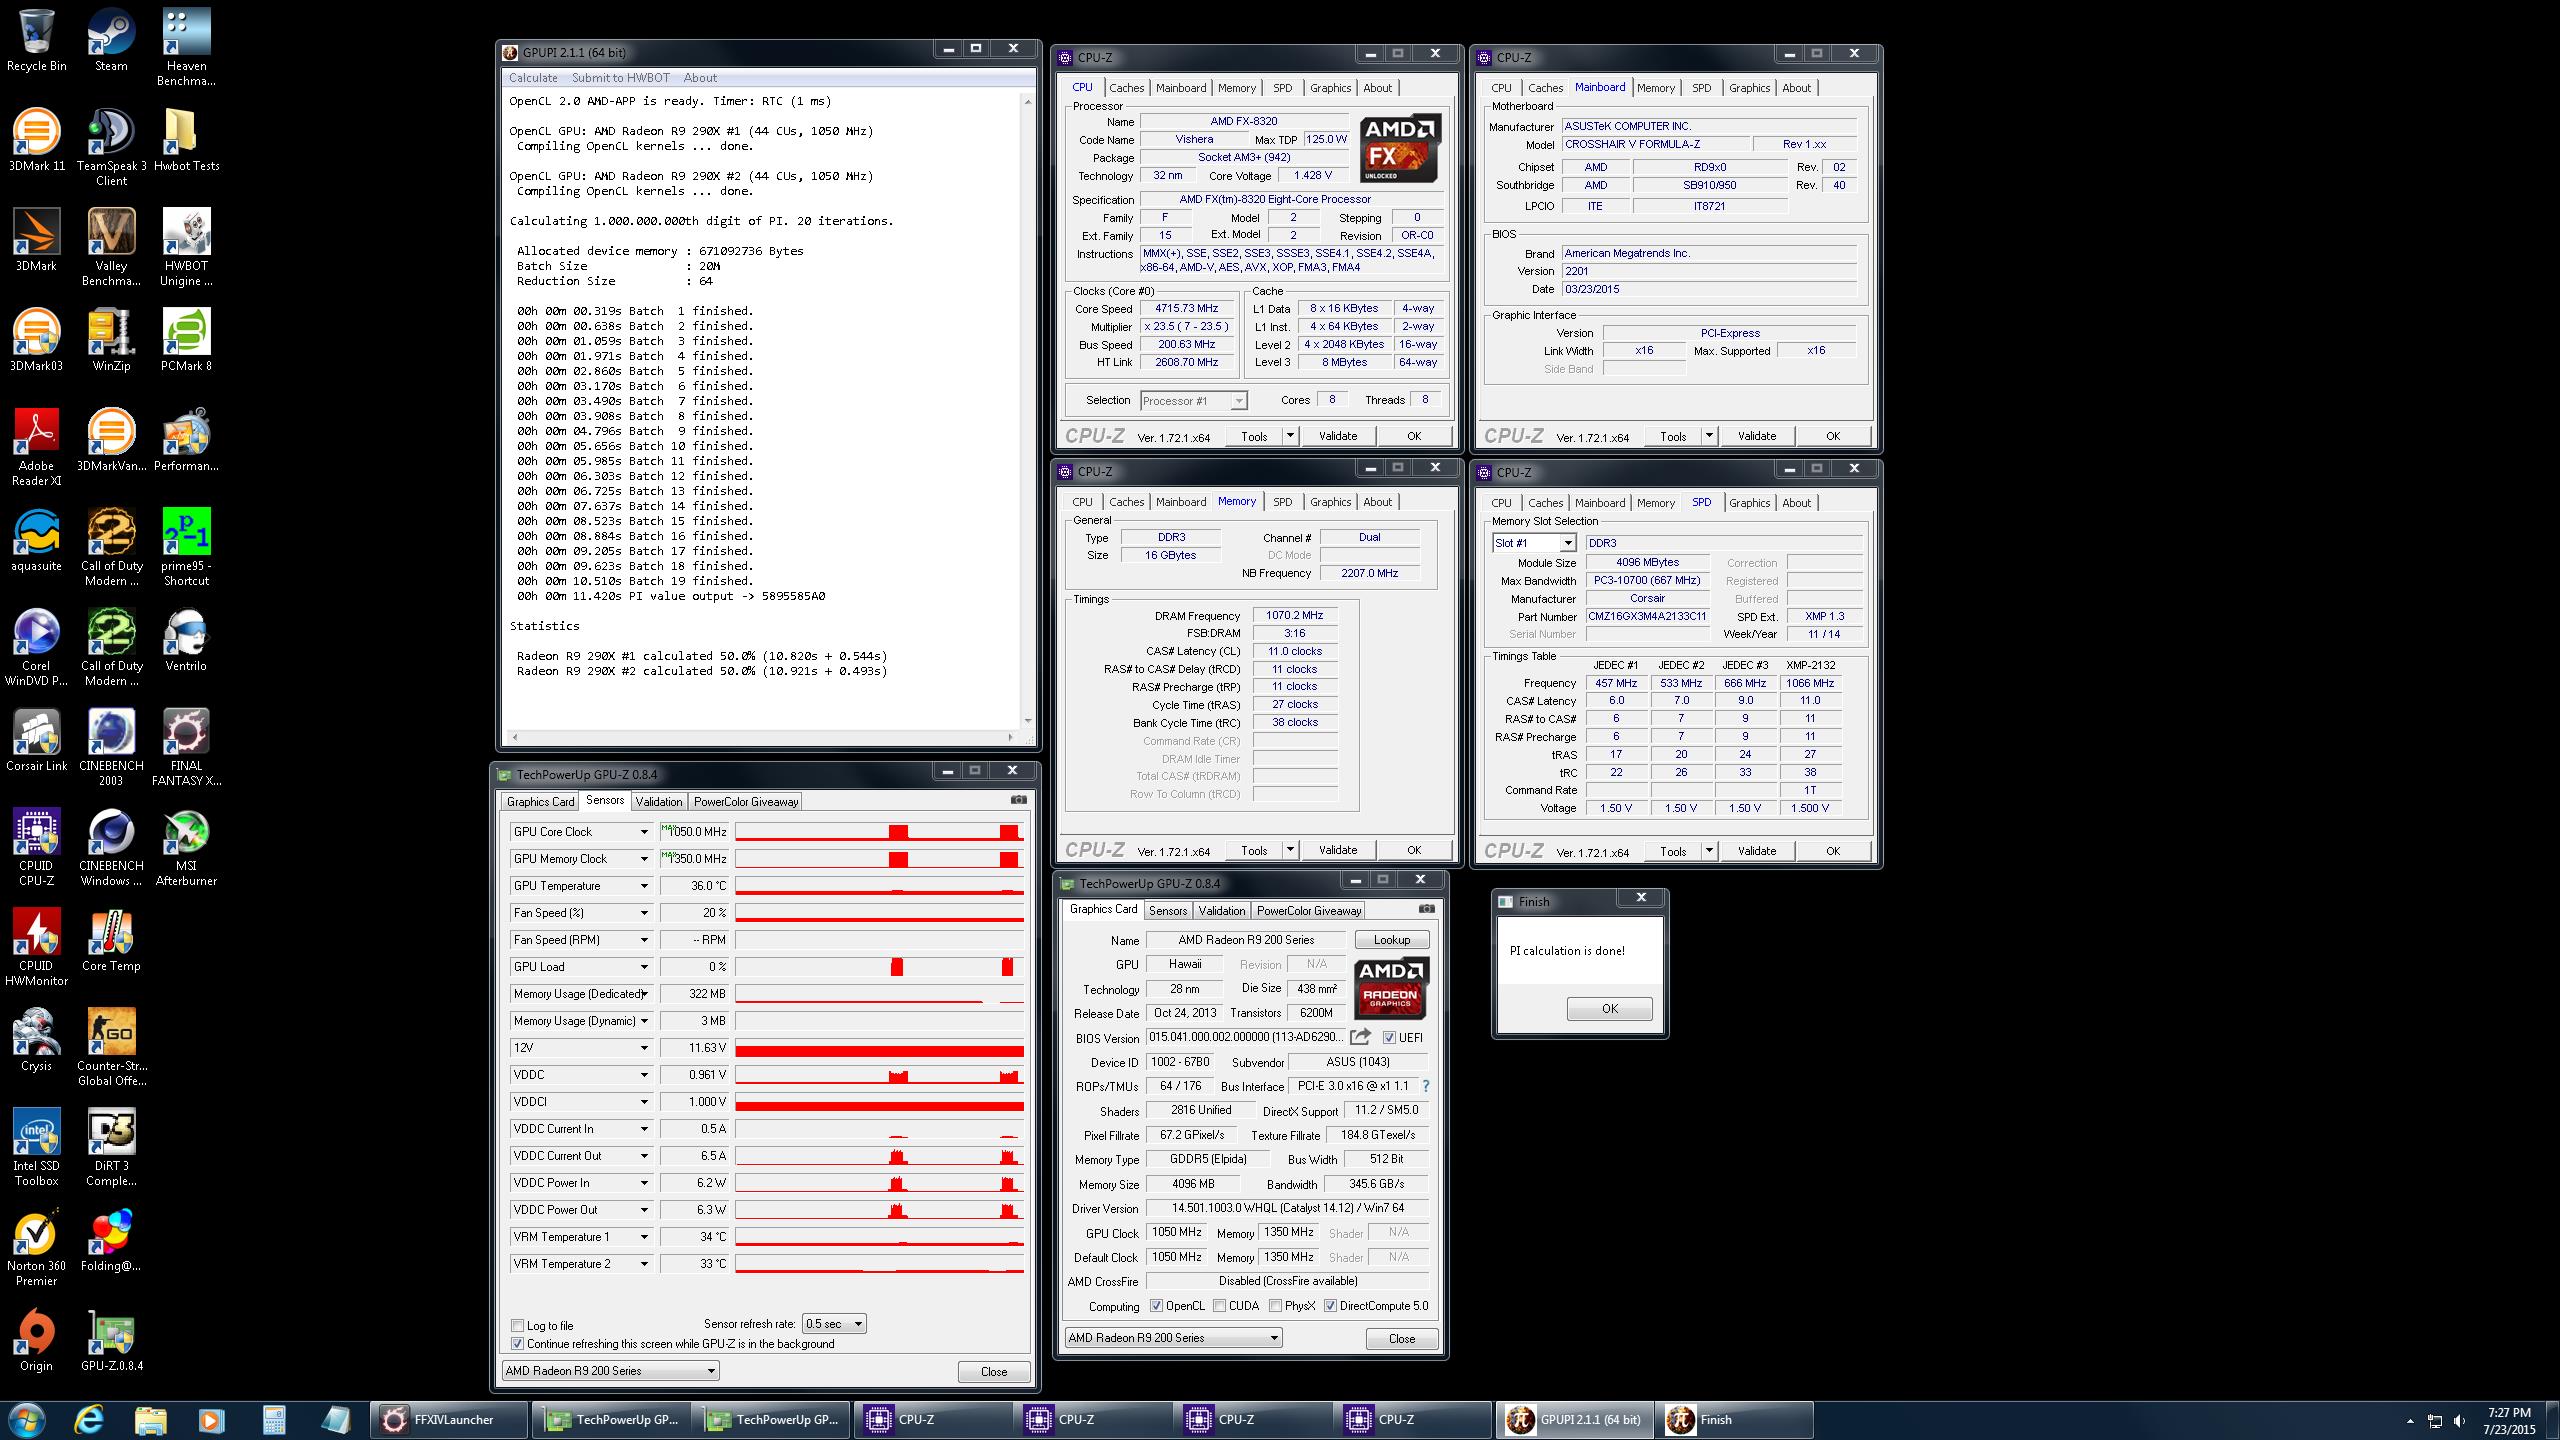2560x1440 pixels.
Task: Select Validation tab in GPU-Z Sensors window
Action: tap(659, 802)
